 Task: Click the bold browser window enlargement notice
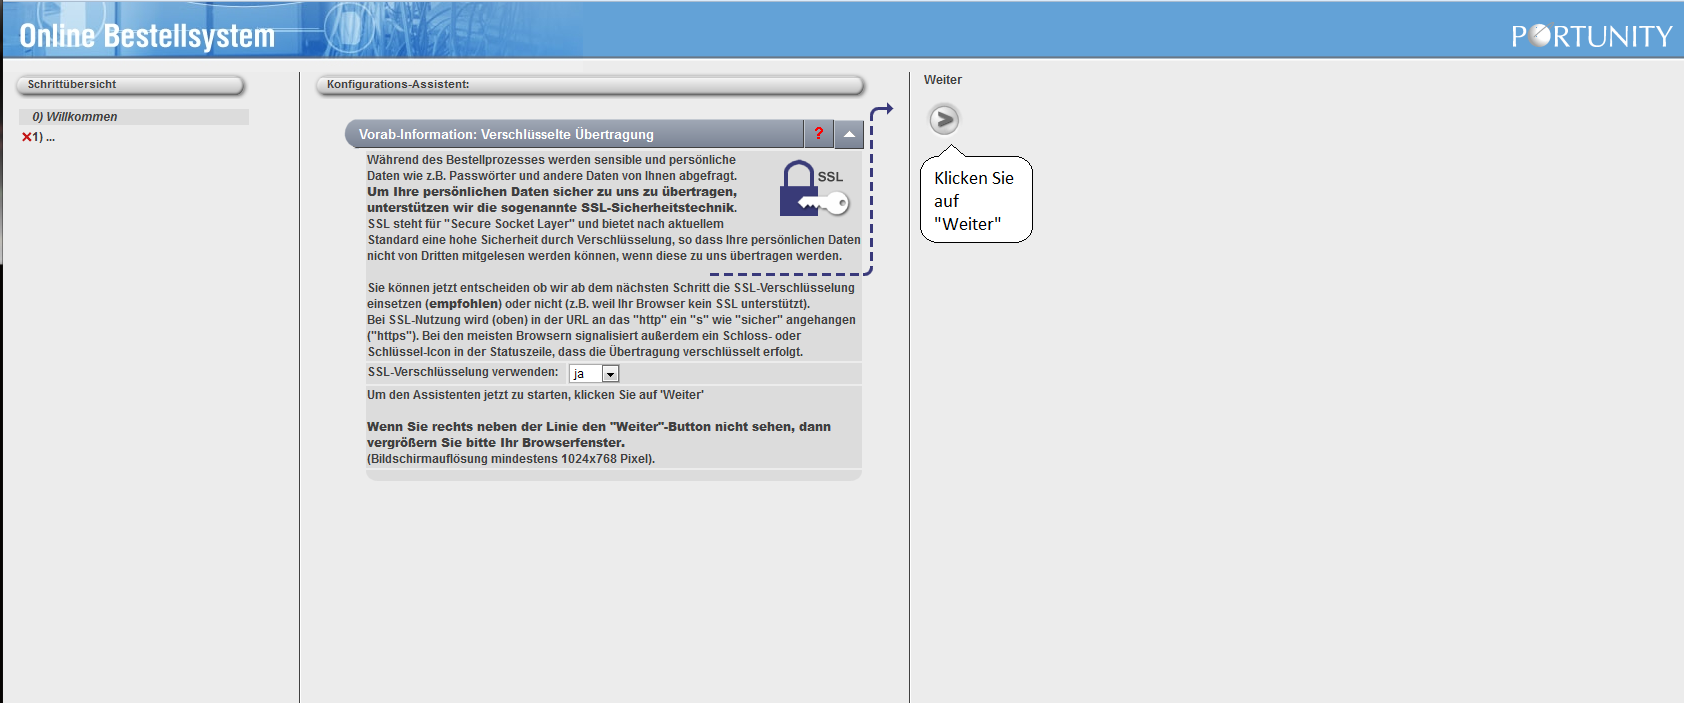598,434
